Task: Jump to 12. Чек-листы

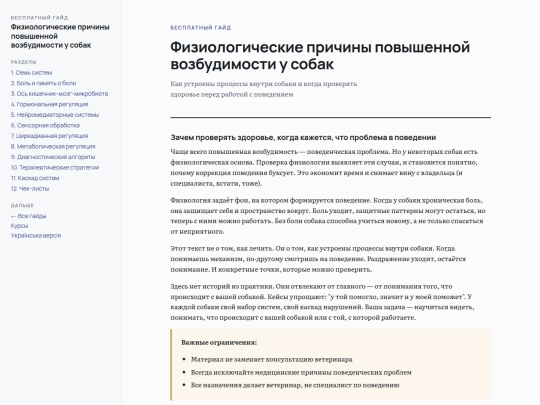Action: (x=30, y=189)
